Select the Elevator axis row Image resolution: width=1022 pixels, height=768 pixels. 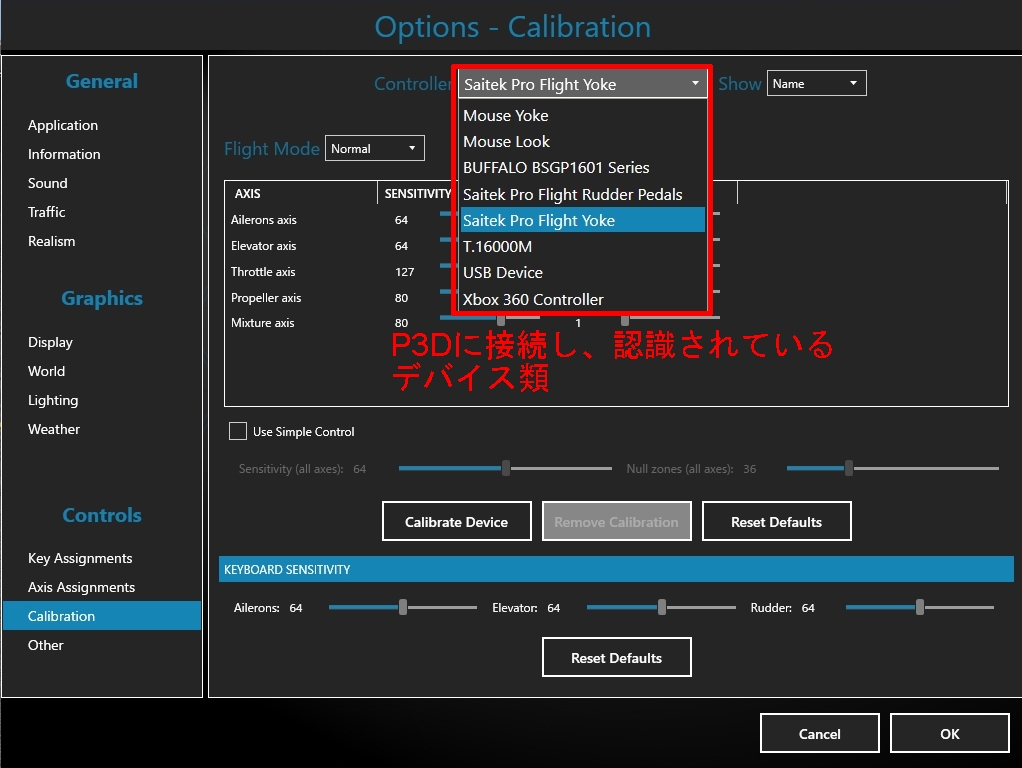point(263,246)
